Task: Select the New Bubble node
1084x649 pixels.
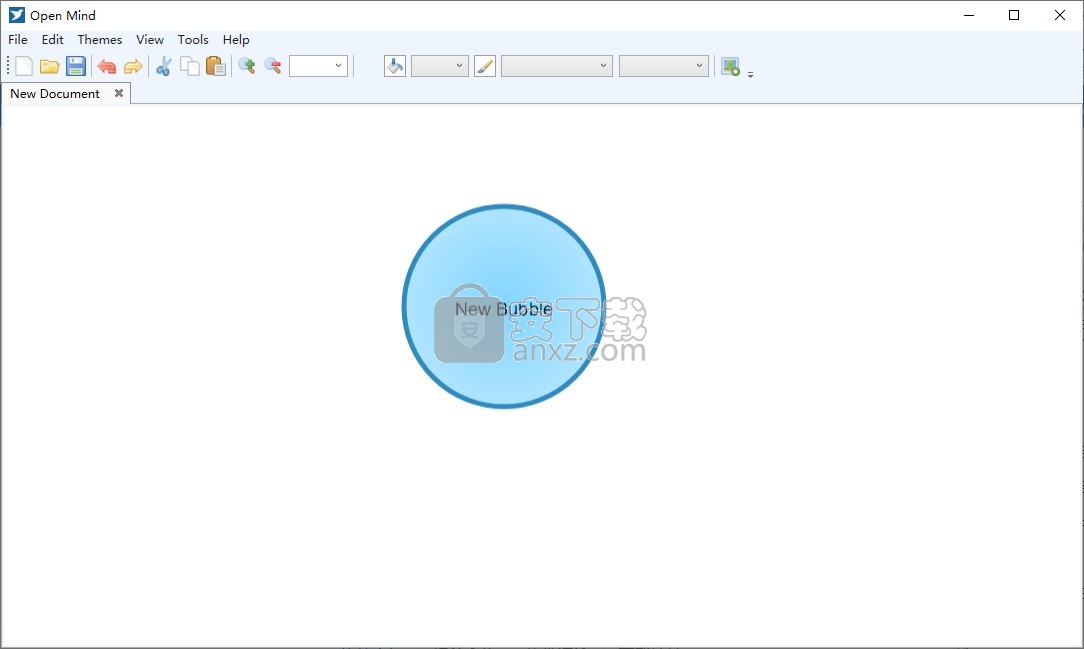Action: [504, 306]
